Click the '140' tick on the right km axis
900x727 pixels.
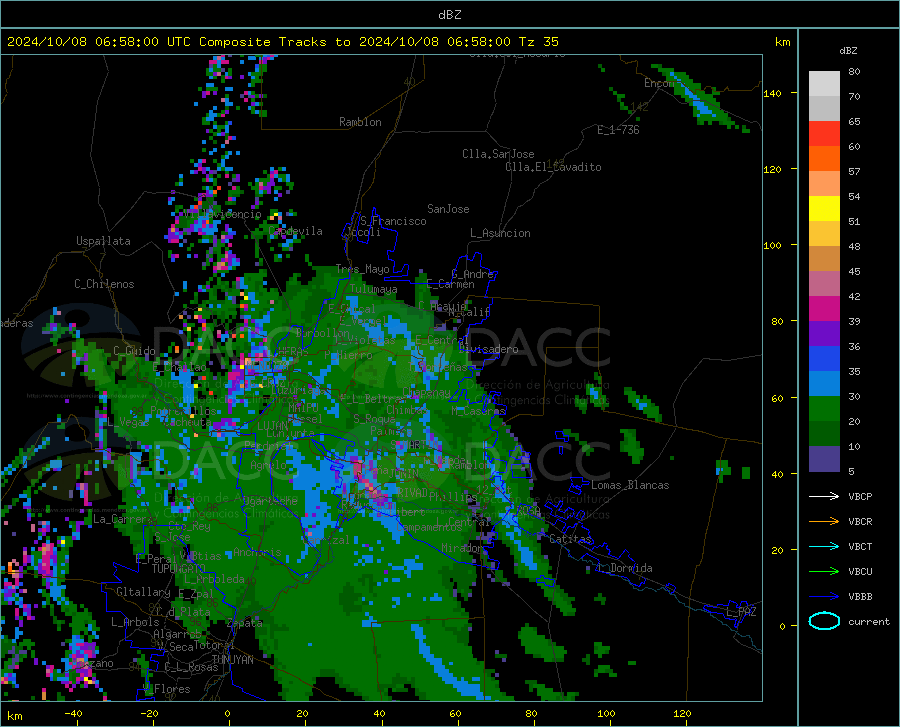772,93
